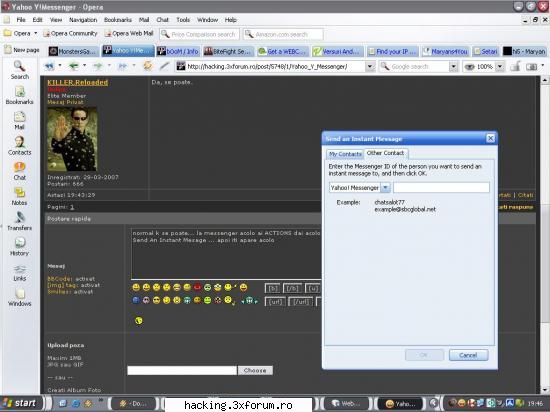
Task: Click the upload file path field
Action: tap(182, 371)
